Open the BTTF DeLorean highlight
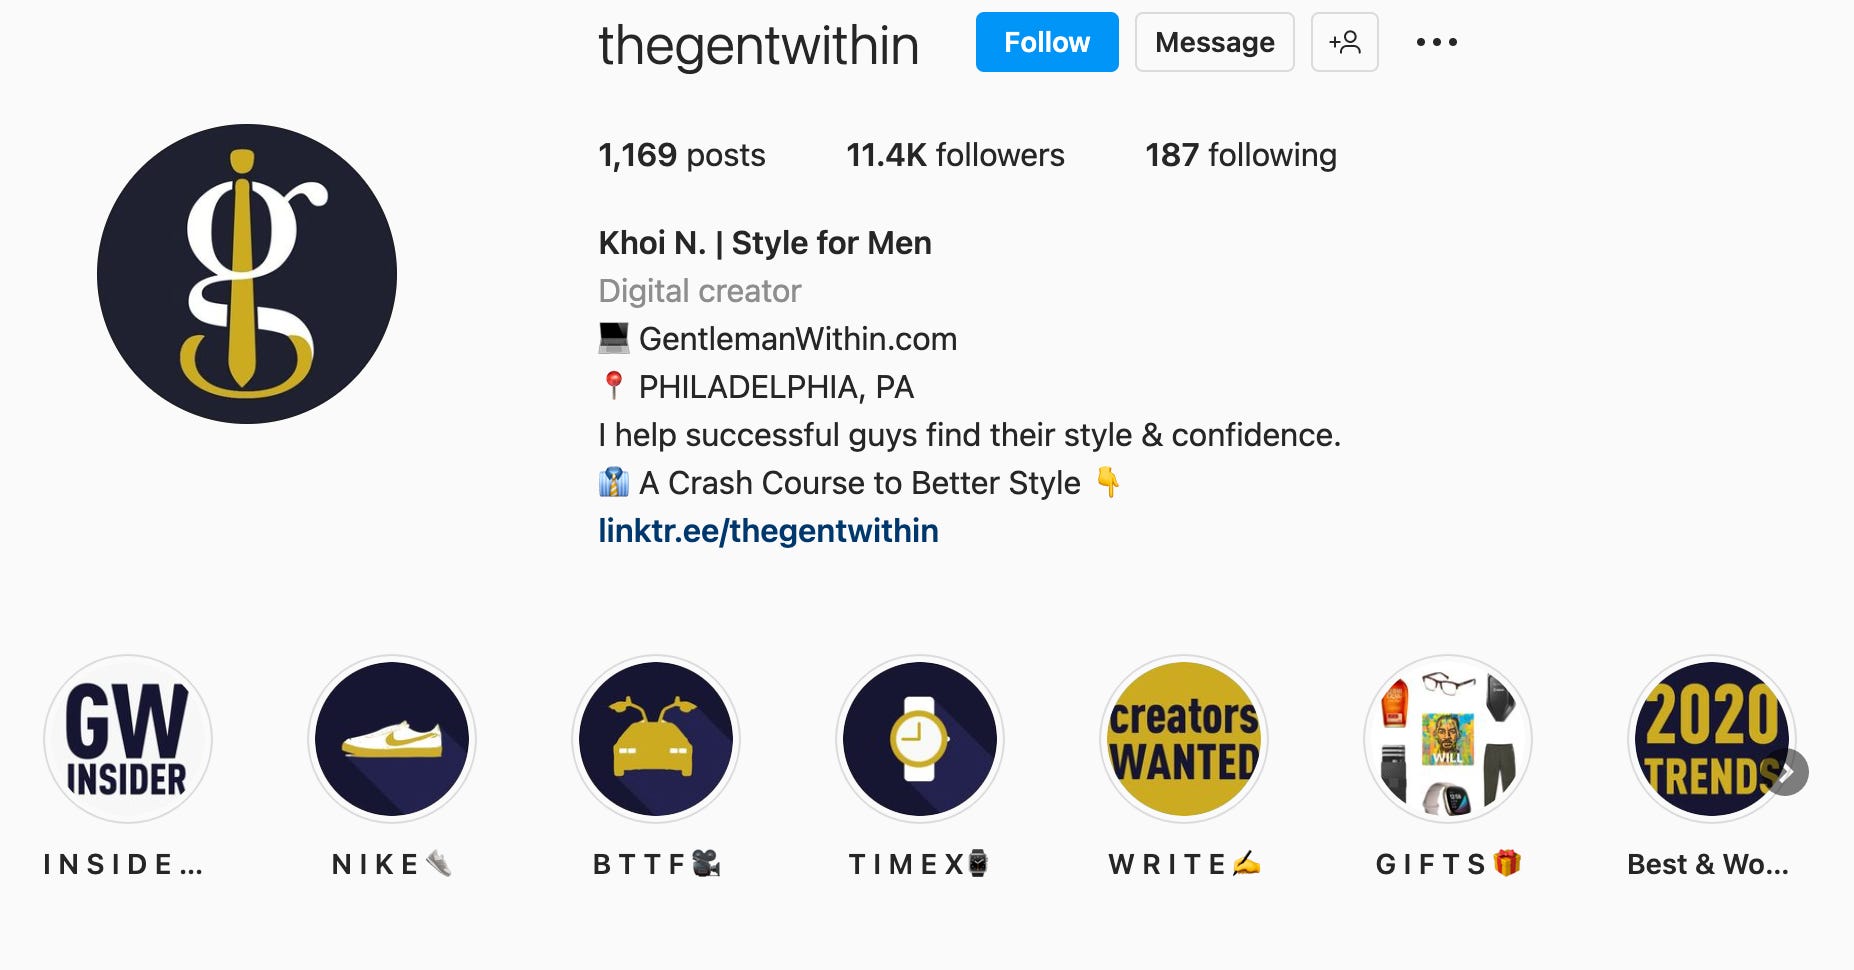Screen dimensions: 1854x970 point(656,739)
